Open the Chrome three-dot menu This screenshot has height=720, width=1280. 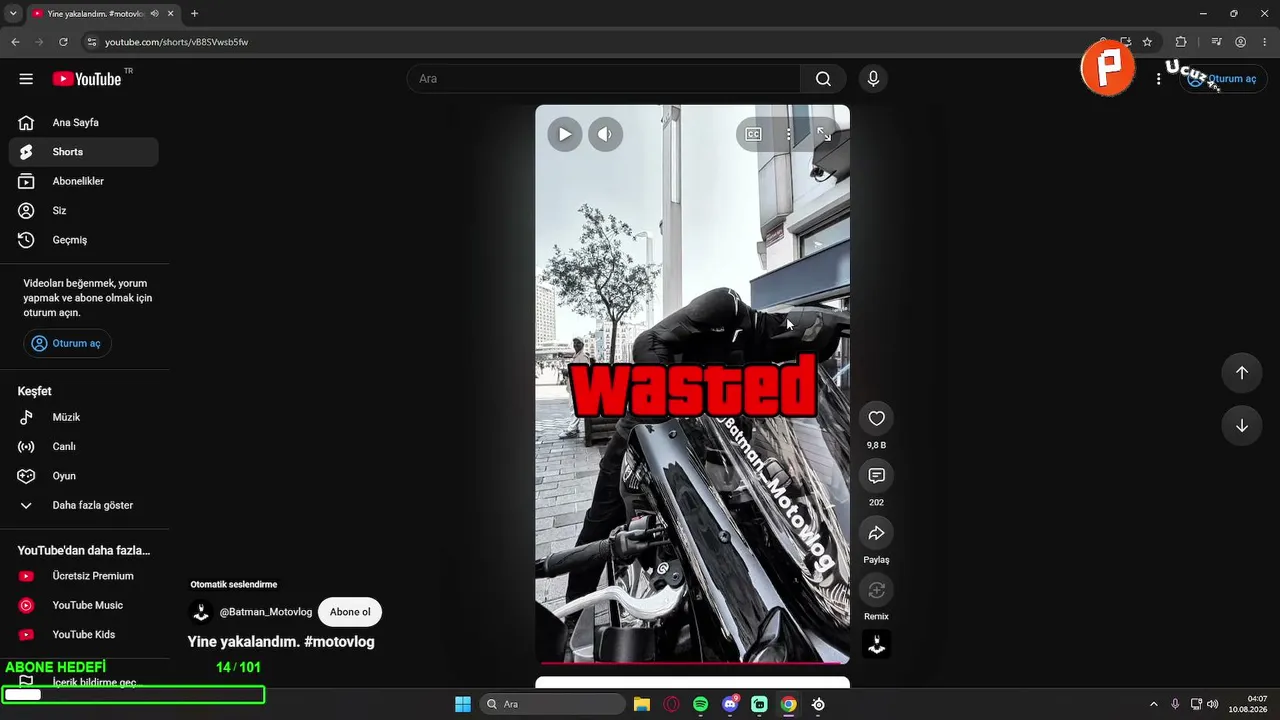point(1264,42)
